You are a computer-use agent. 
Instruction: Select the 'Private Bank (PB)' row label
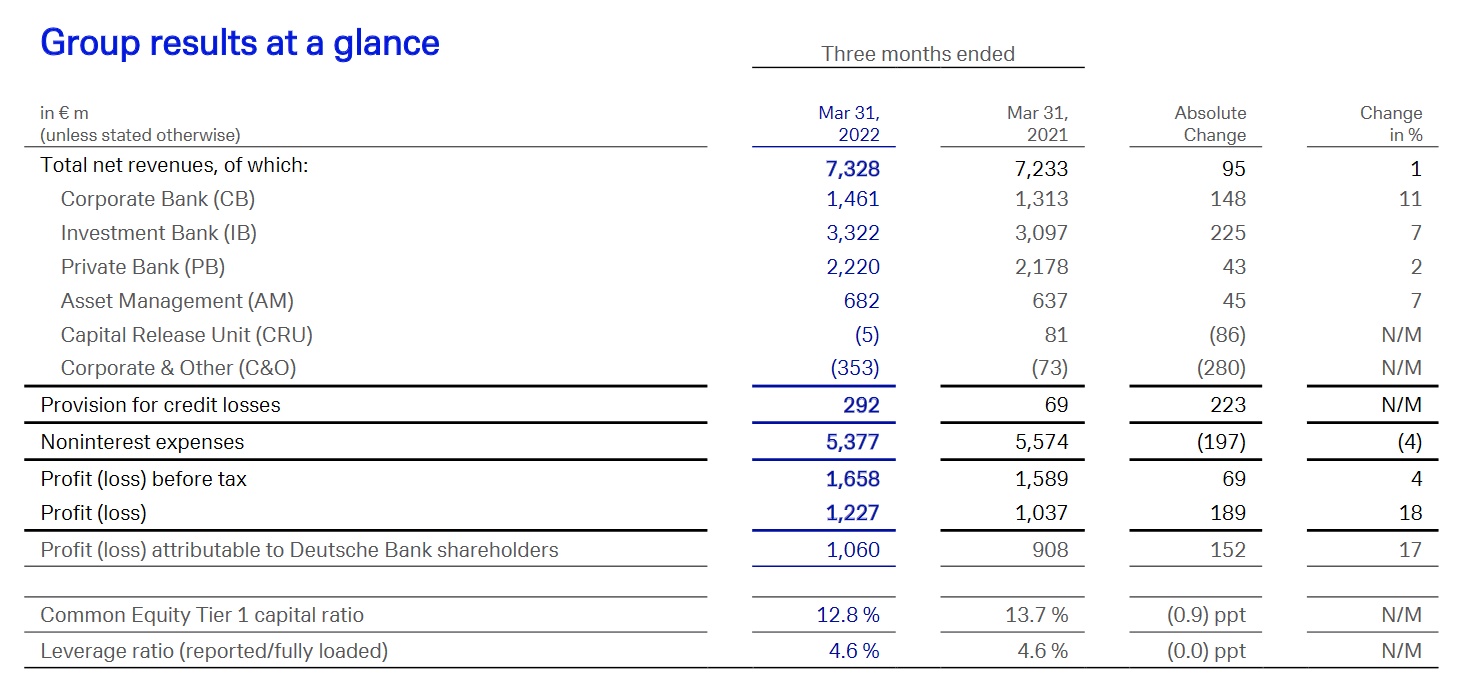tap(143, 267)
